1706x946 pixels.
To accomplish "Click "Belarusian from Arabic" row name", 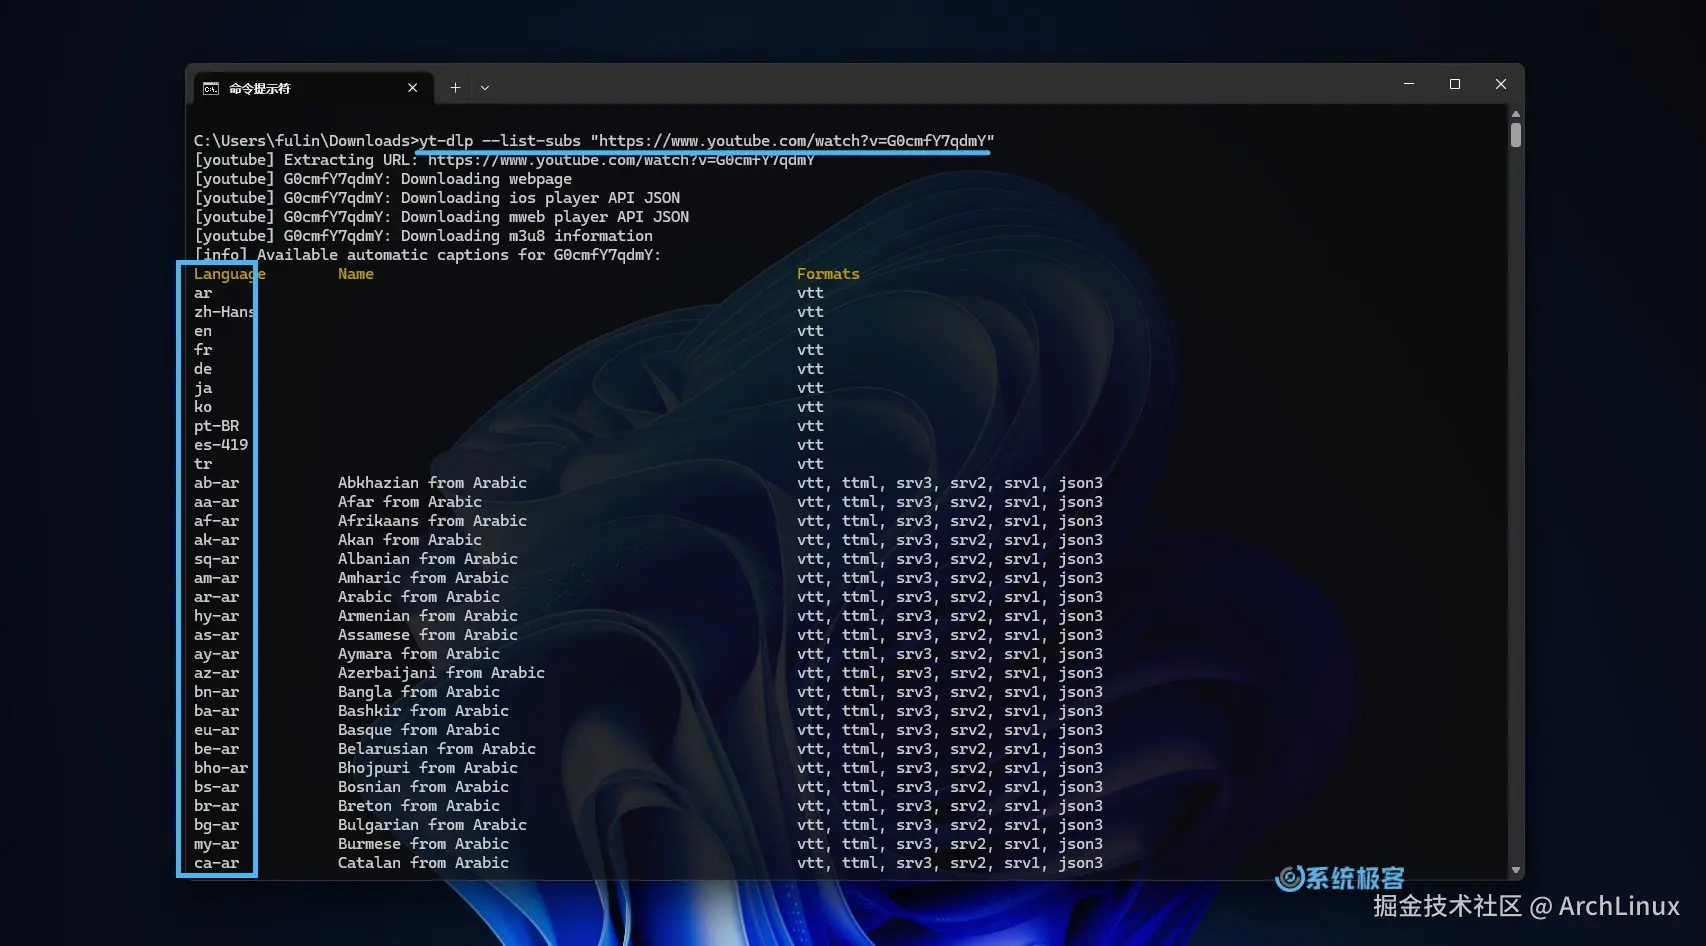I will coord(437,749).
